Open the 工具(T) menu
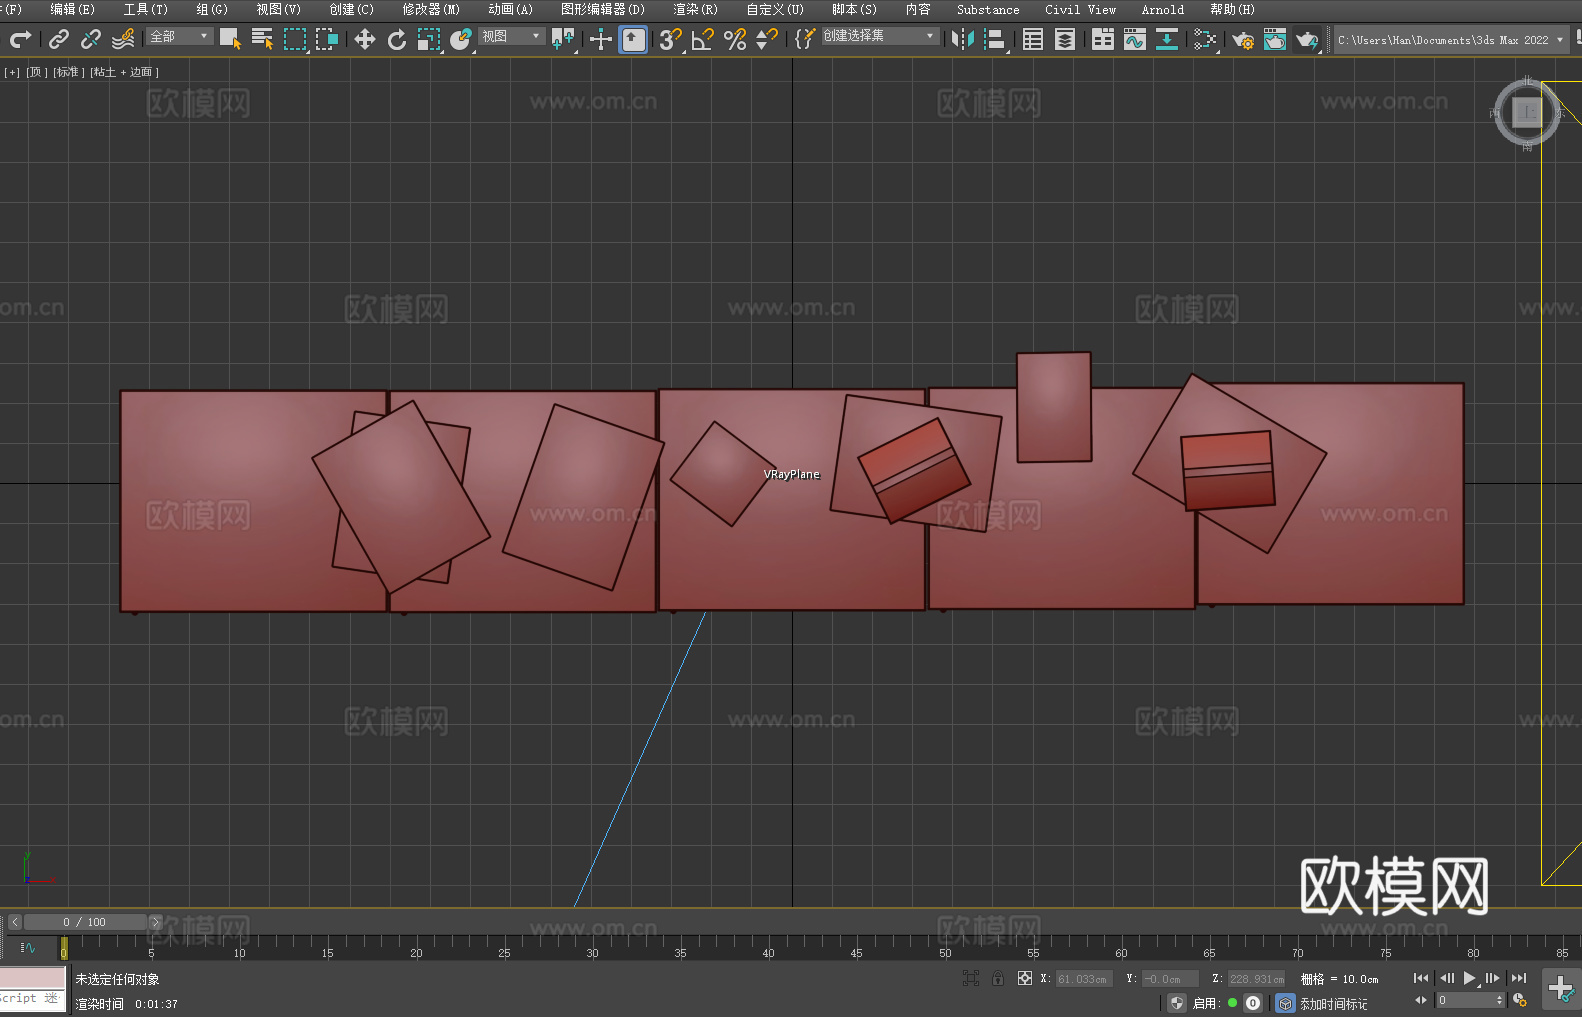 [x=146, y=9]
